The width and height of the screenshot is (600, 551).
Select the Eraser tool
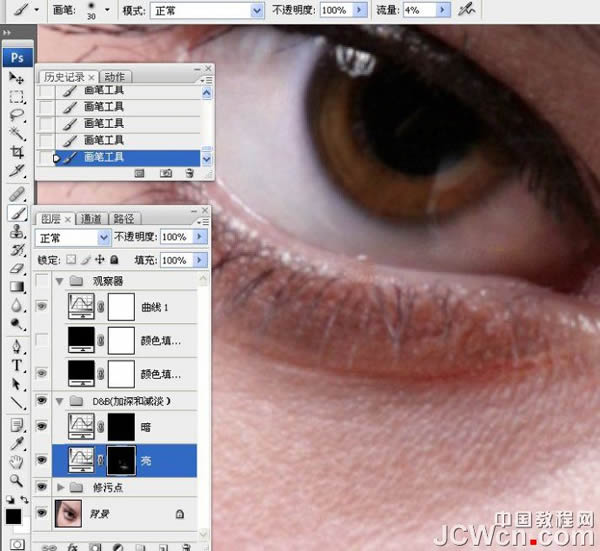16,268
